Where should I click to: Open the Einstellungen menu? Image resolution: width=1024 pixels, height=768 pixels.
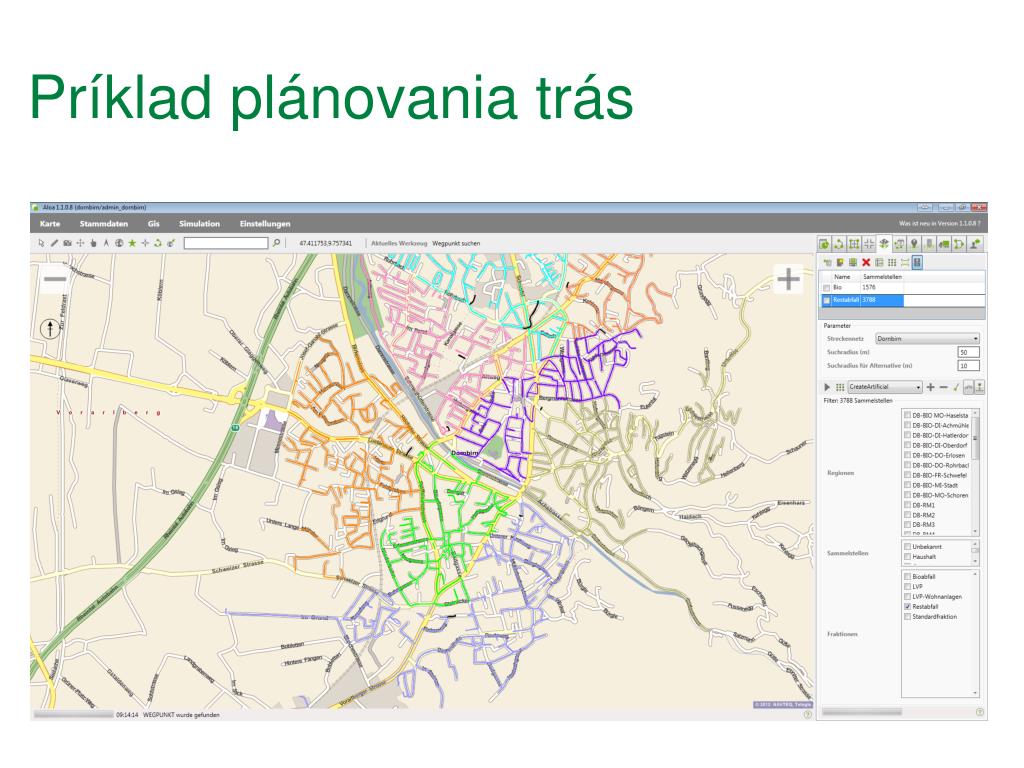pos(264,223)
